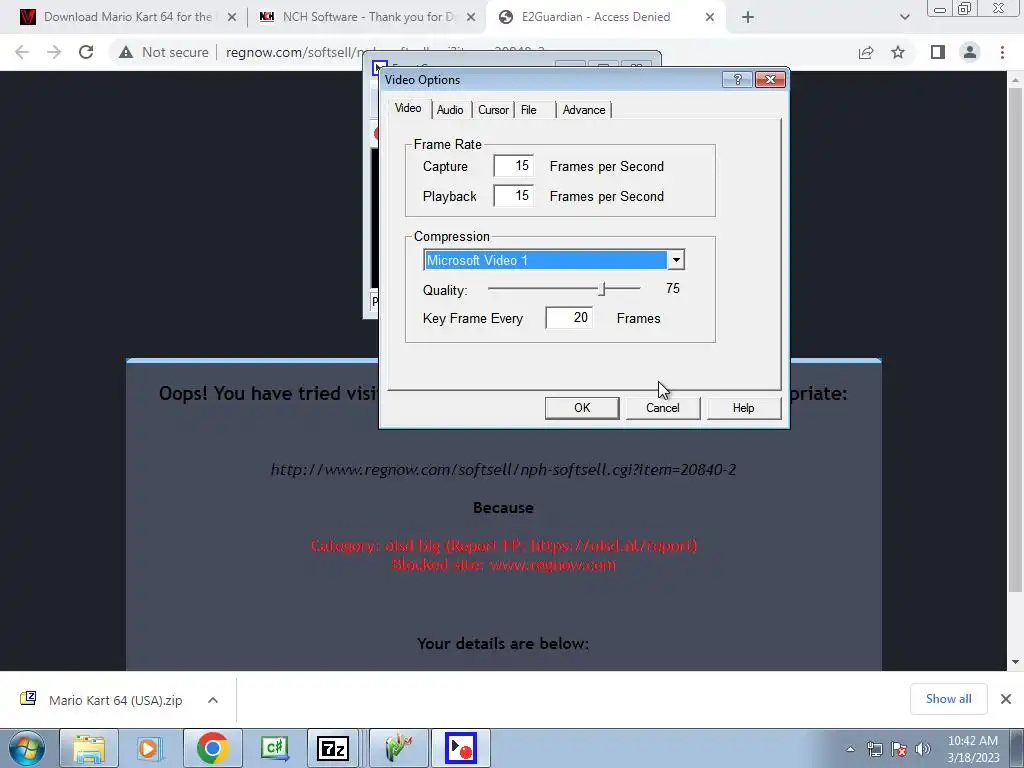Click the blocked regnow.com URL text on page
The width and height of the screenshot is (1024, 768).
point(504,470)
